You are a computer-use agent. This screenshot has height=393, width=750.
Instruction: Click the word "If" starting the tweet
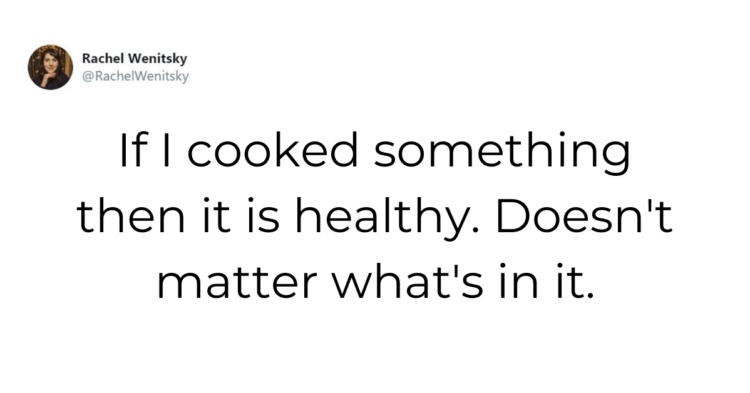[x=132, y=150]
